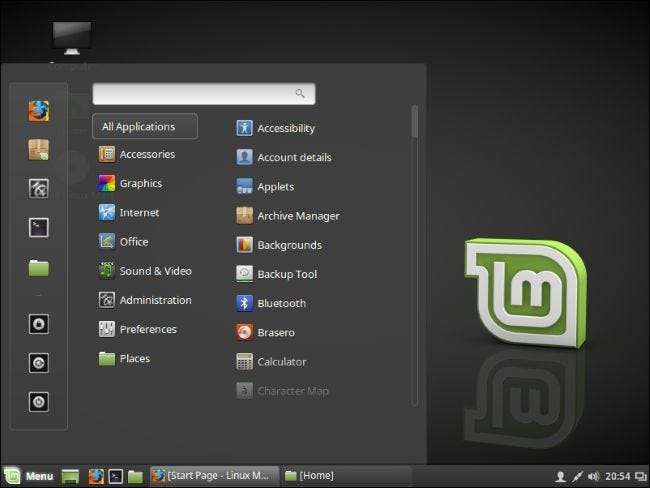
Task: Click the Quit power icon in the sidebar
Action: (38, 401)
